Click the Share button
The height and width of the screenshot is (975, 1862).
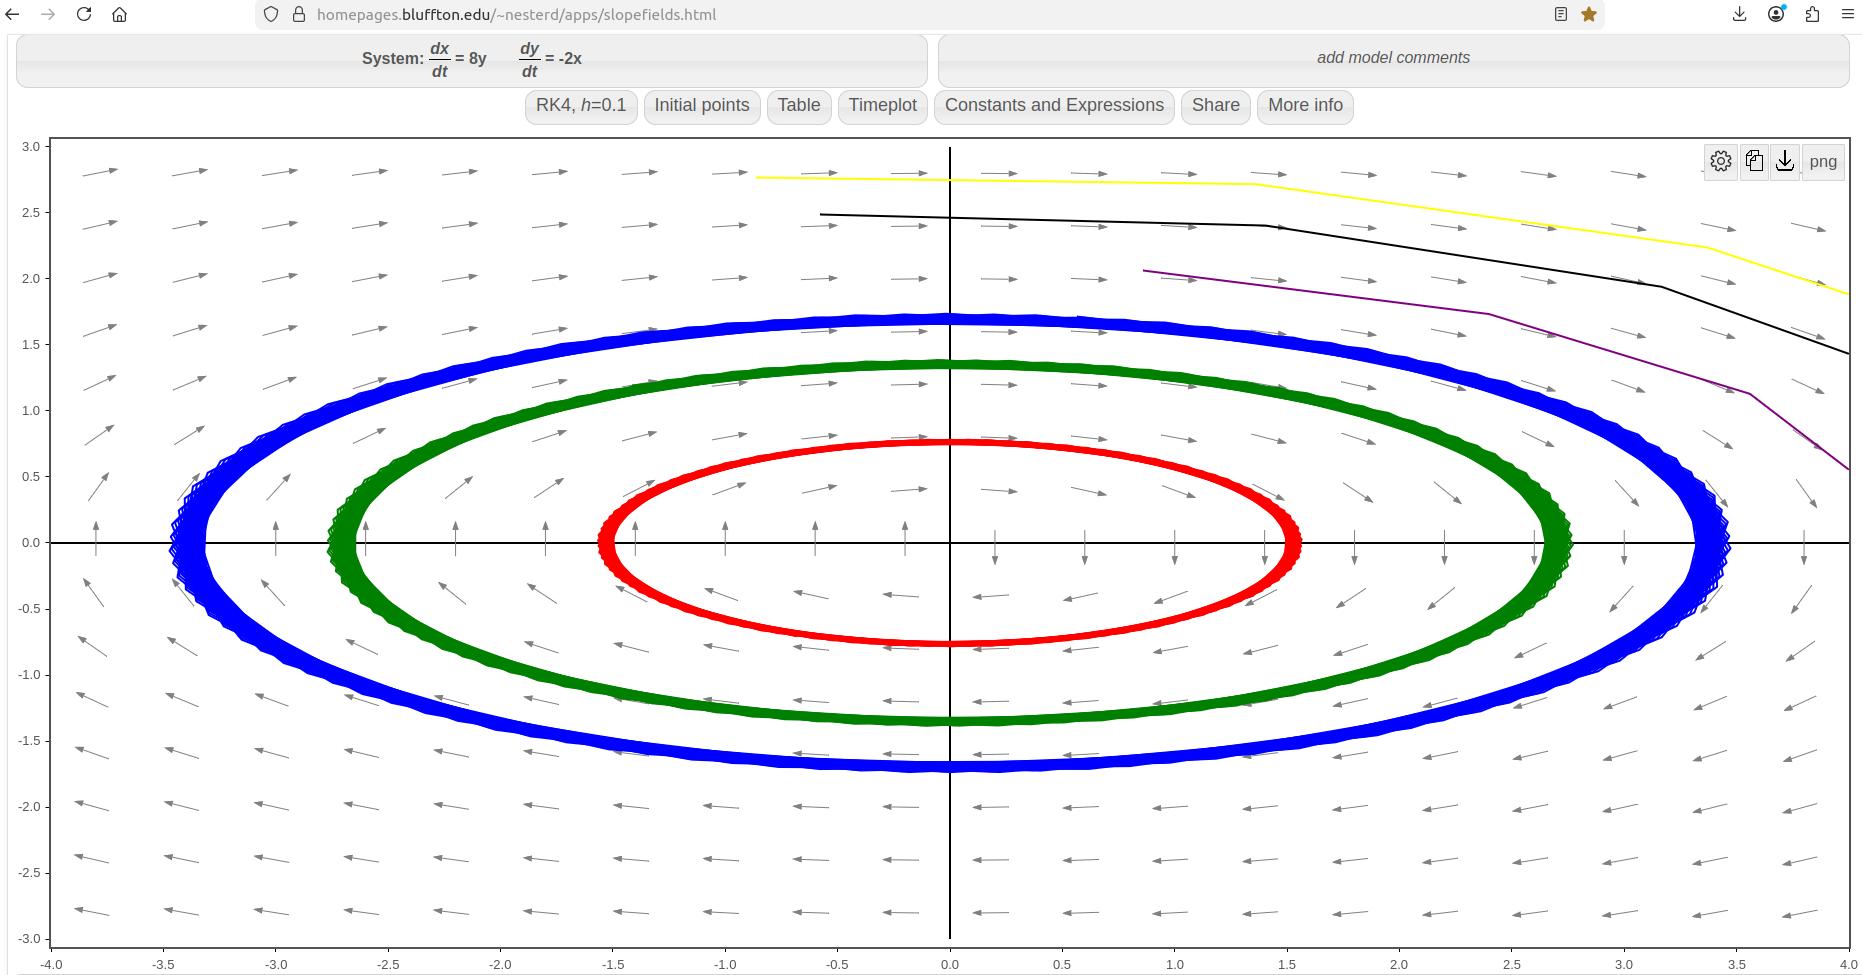1215,106
